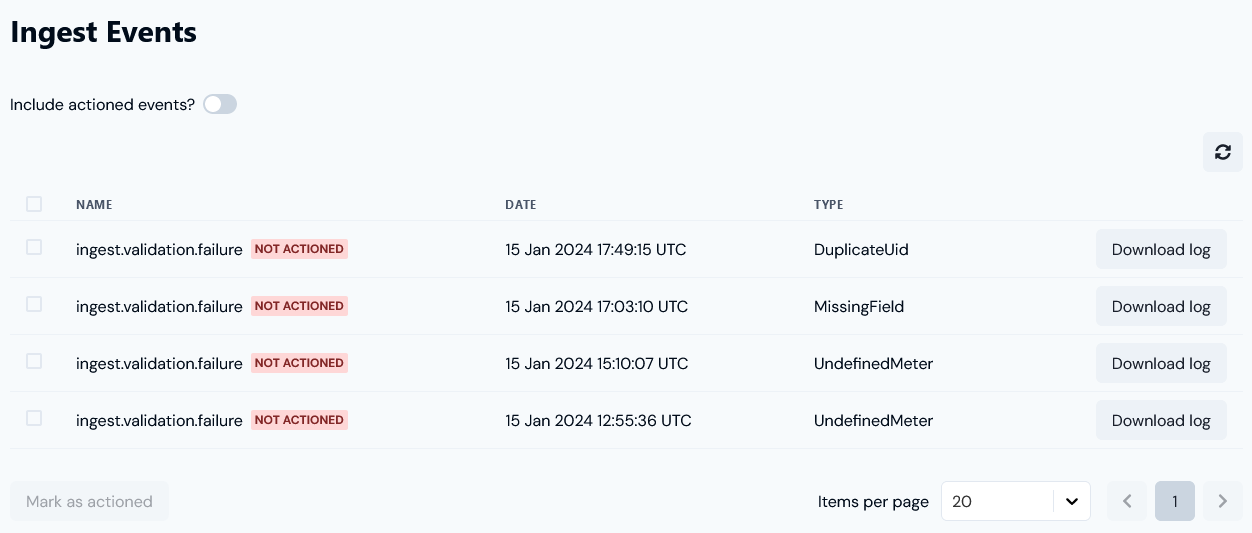Select page 1 in pagination
This screenshot has width=1252, height=533.
tap(1175, 501)
